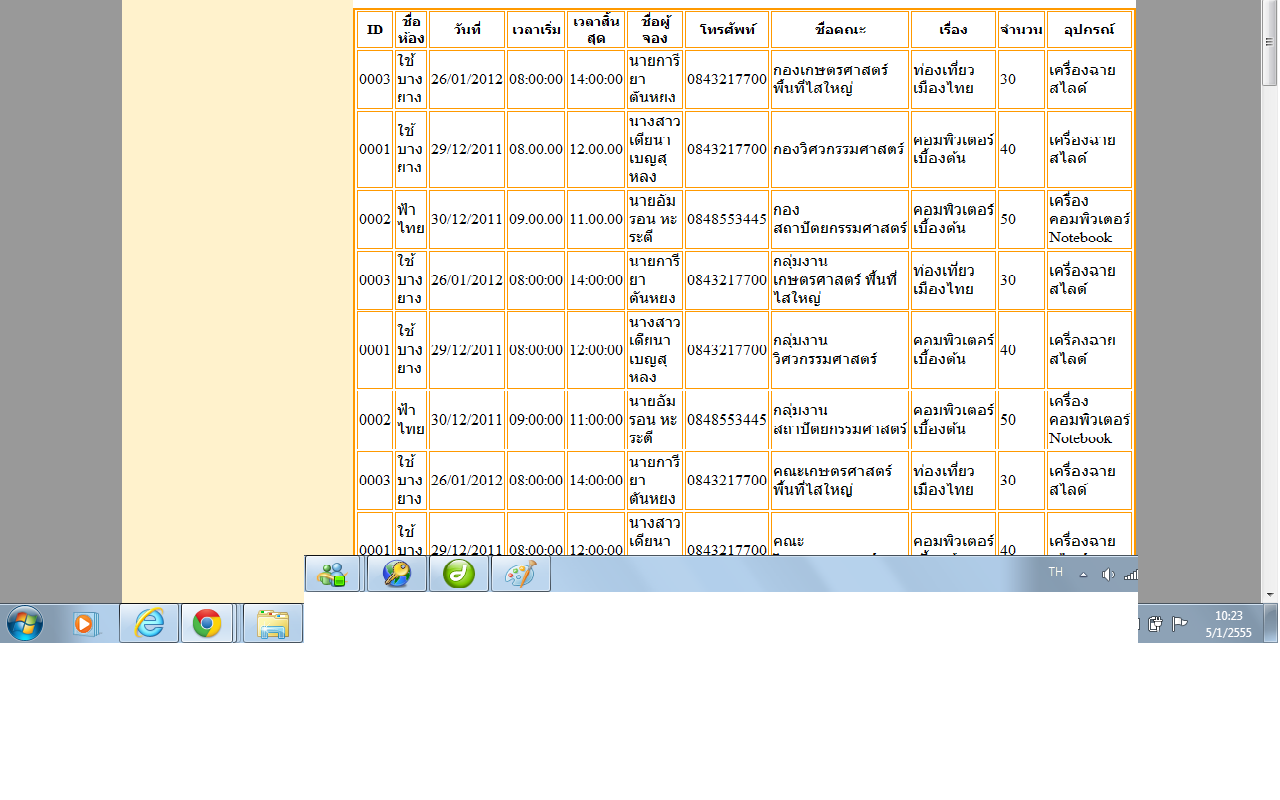Select the cell คณะเกษตรศาสตร์ พื้นที่ไสใหญ่

coord(840,480)
